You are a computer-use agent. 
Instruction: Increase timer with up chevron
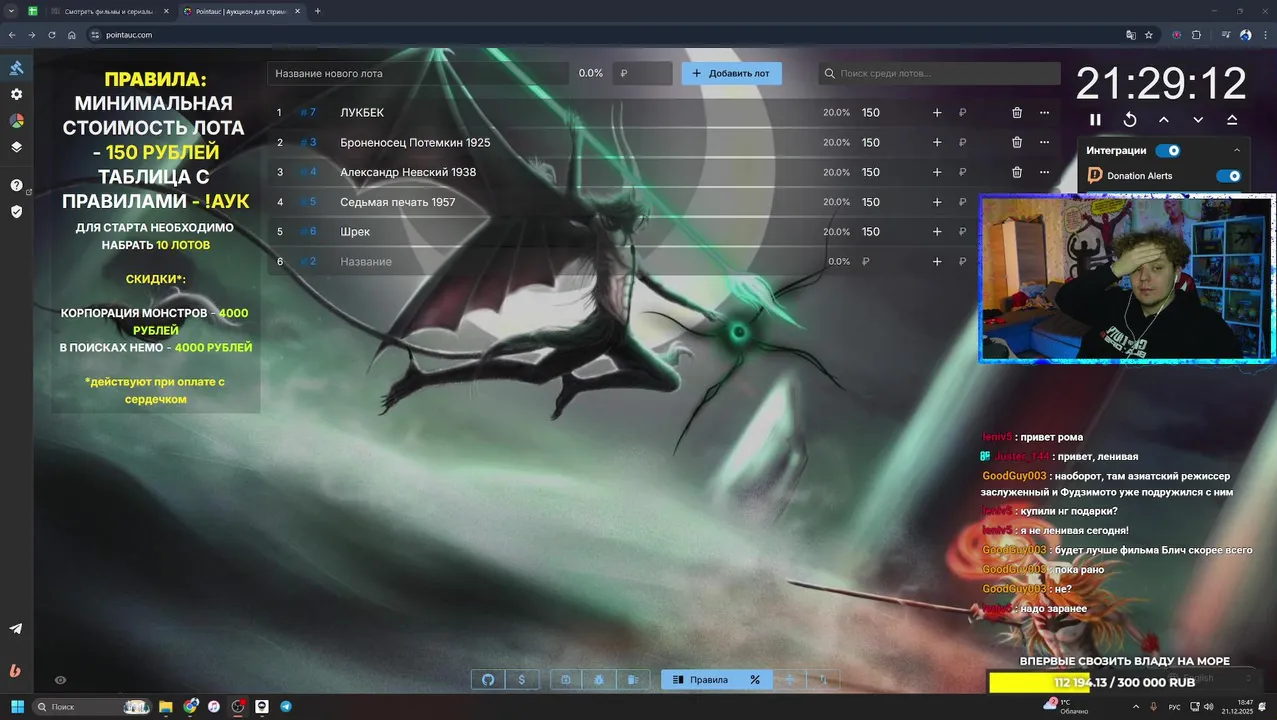coord(1164,119)
